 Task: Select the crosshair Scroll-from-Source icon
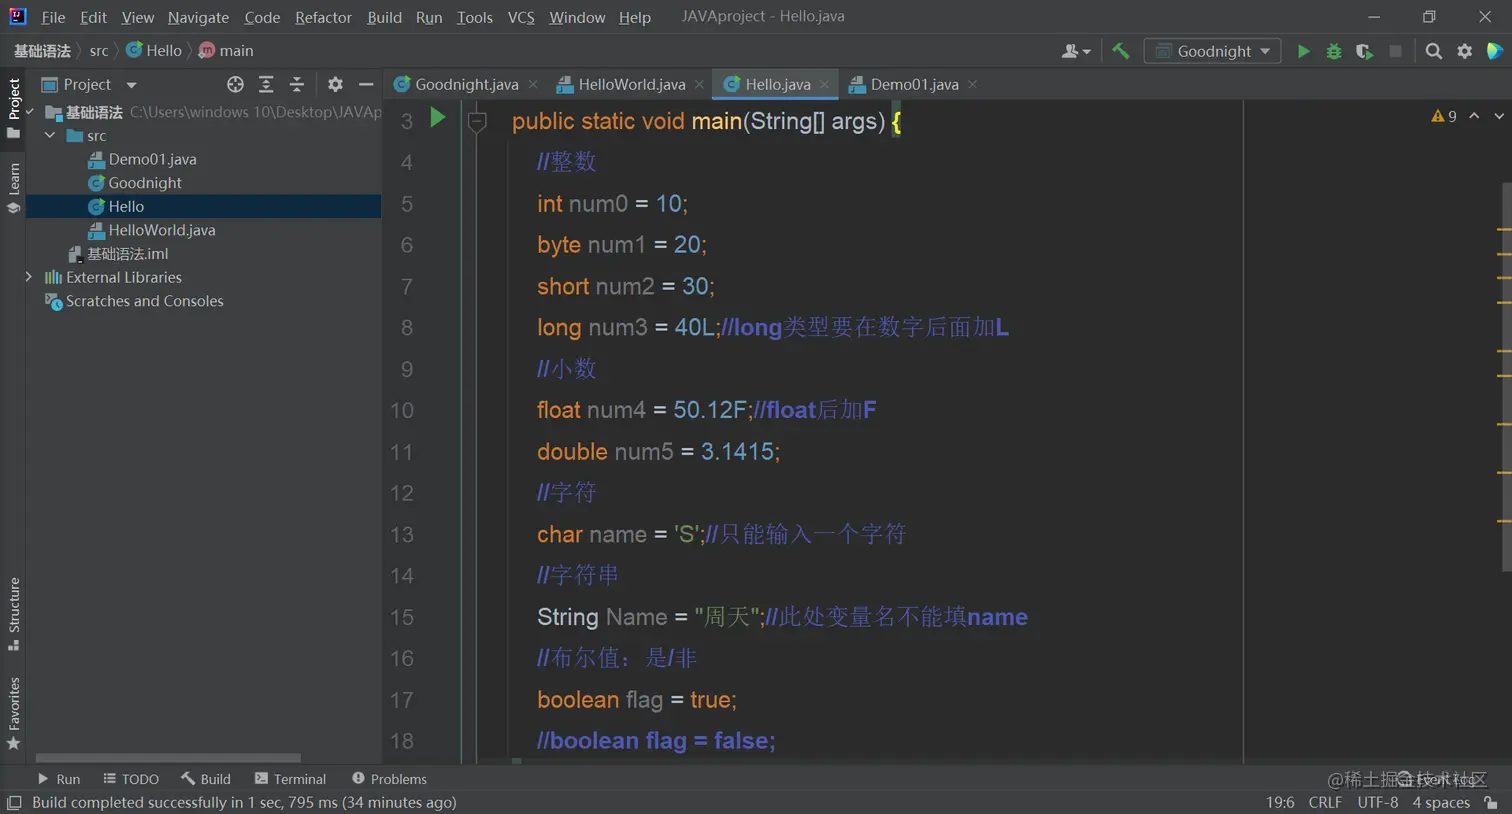pos(235,84)
